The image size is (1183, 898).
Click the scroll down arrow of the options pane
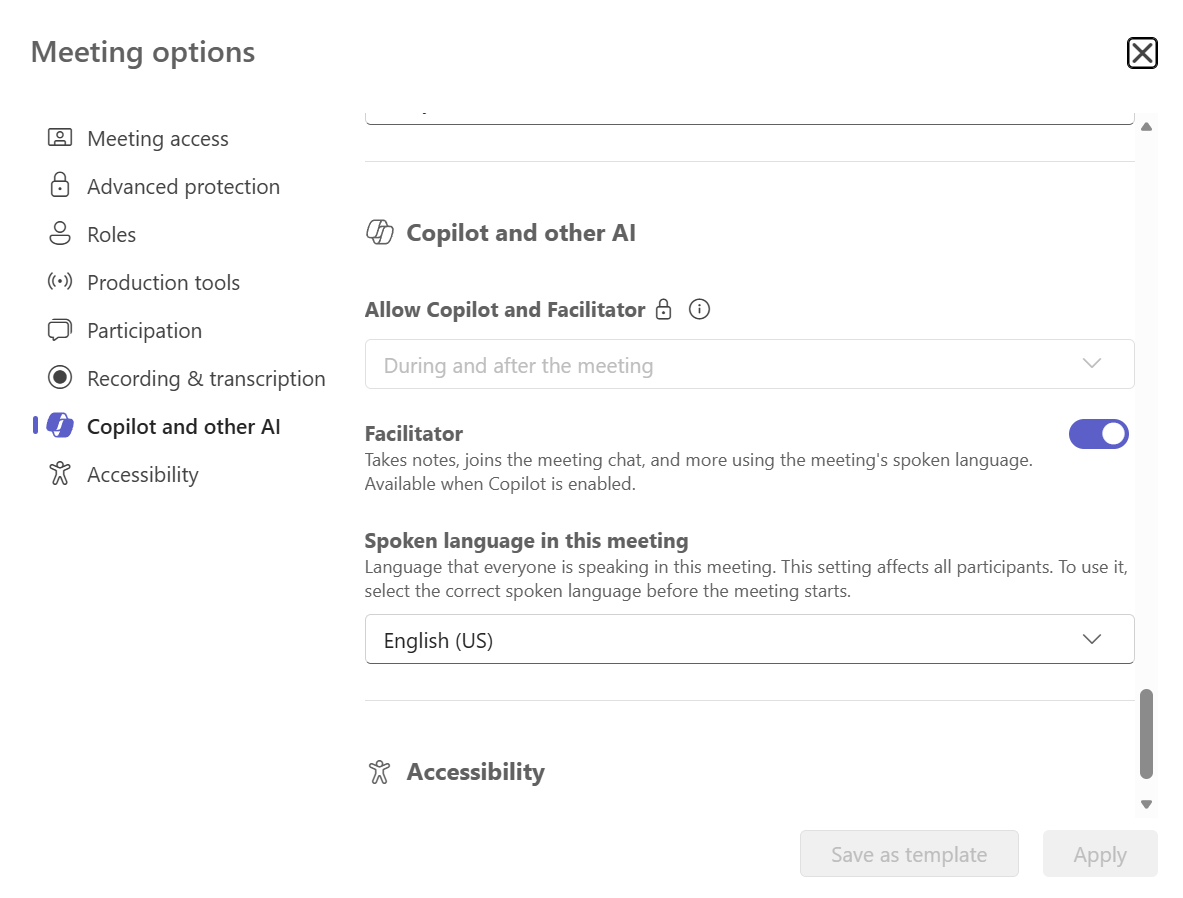(x=1146, y=804)
